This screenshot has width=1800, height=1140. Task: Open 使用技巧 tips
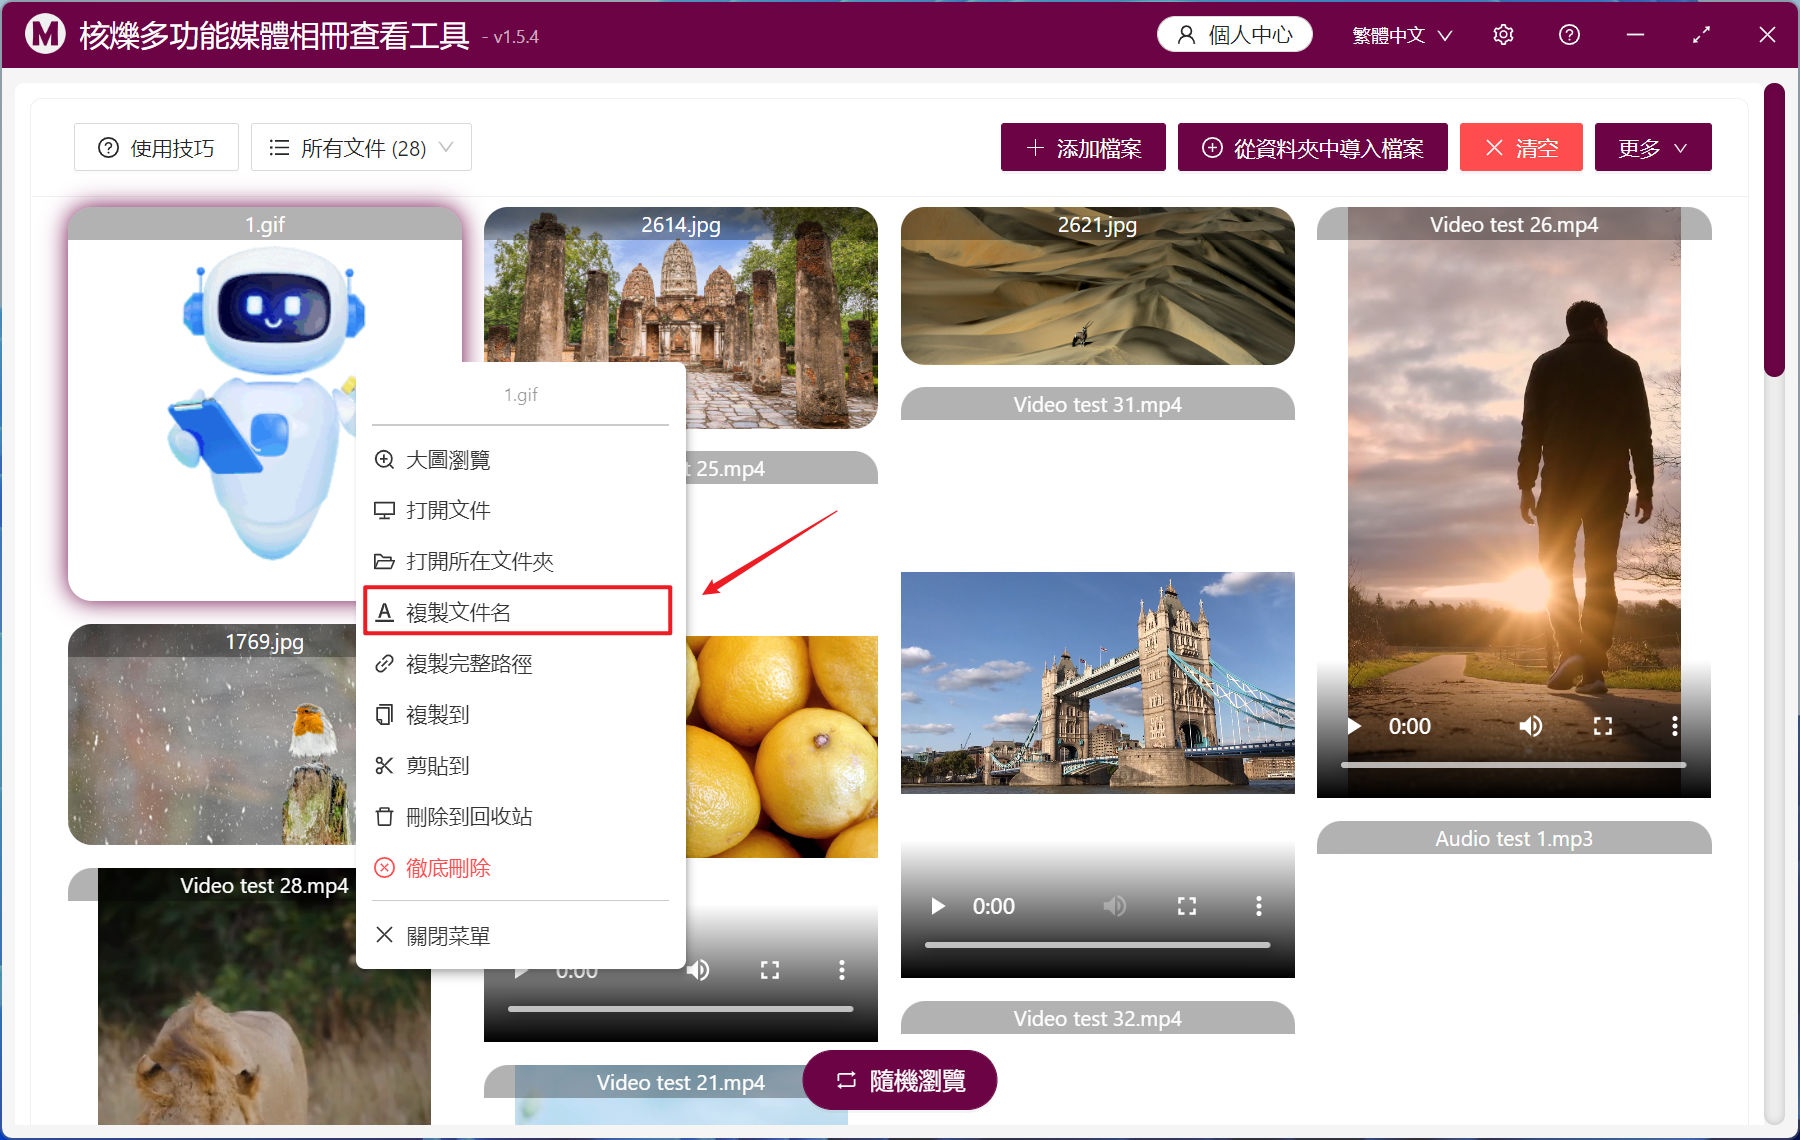coord(156,148)
